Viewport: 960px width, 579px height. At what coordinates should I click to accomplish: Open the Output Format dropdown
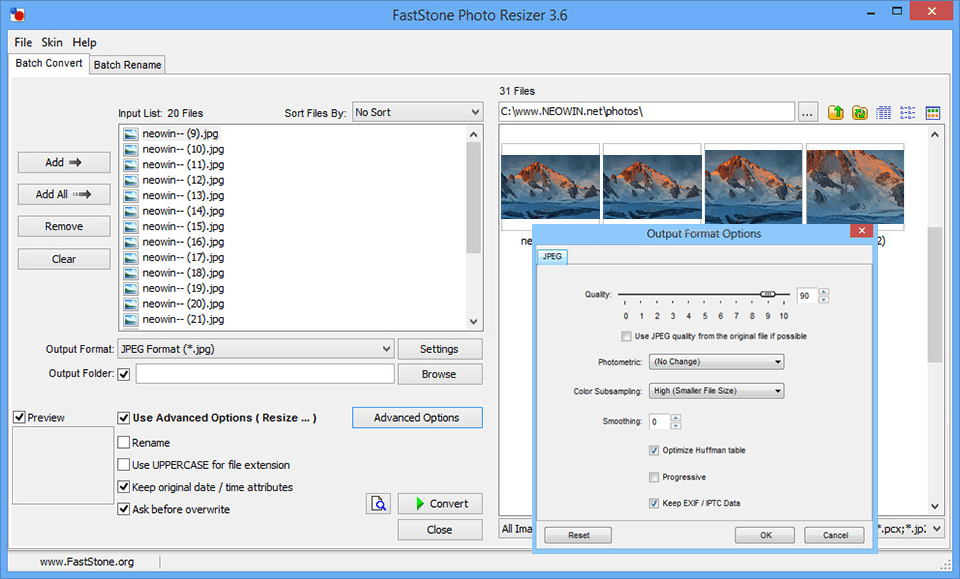255,348
